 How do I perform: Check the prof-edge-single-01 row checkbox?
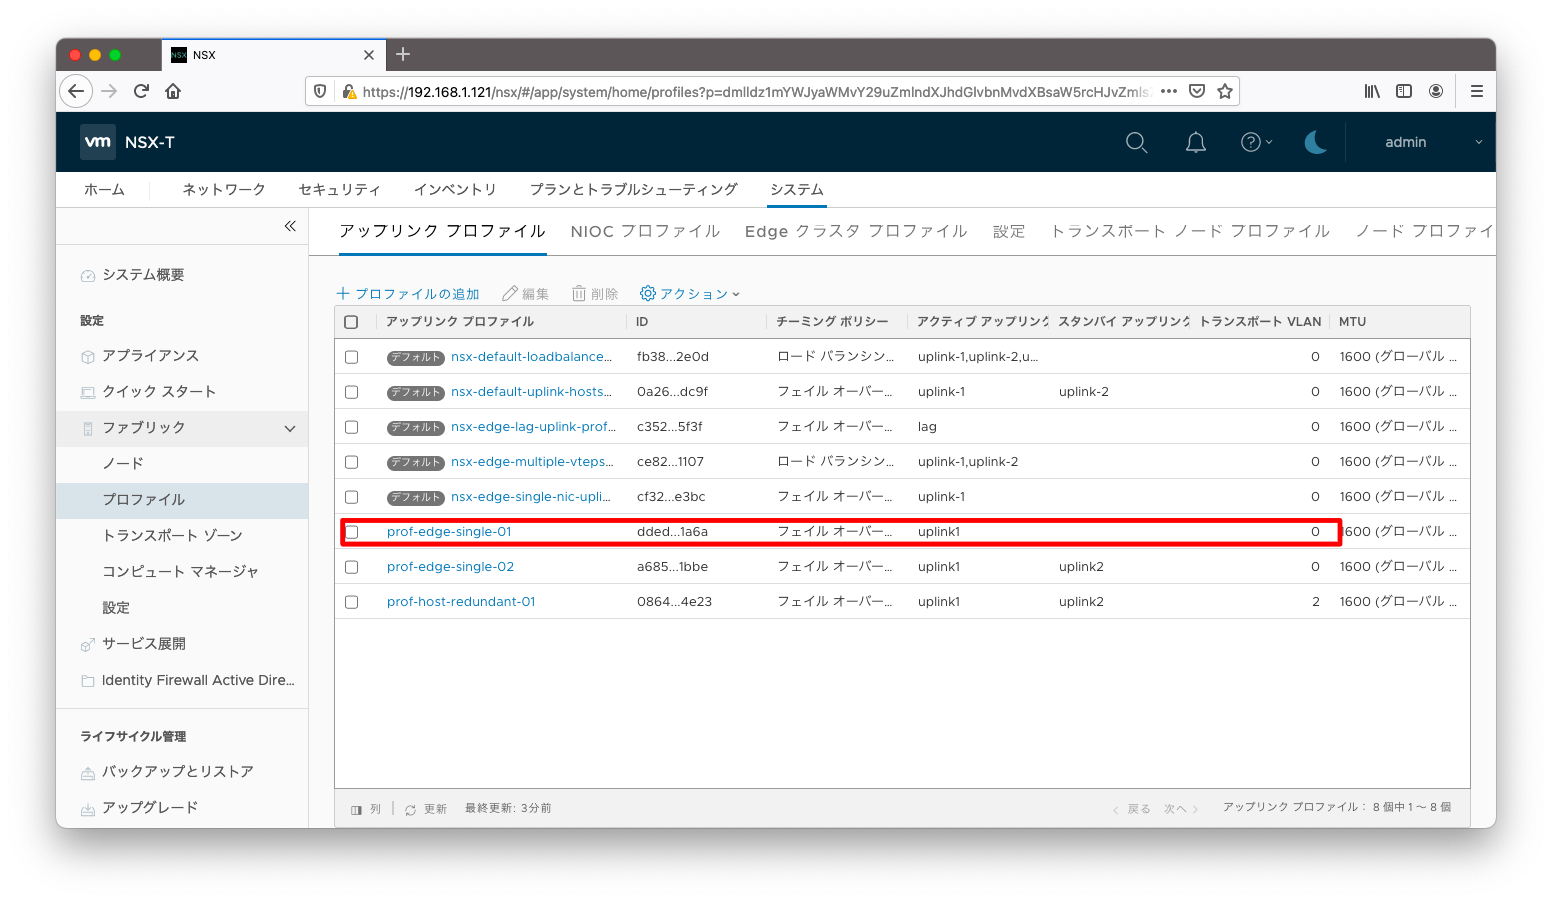click(351, 532)
